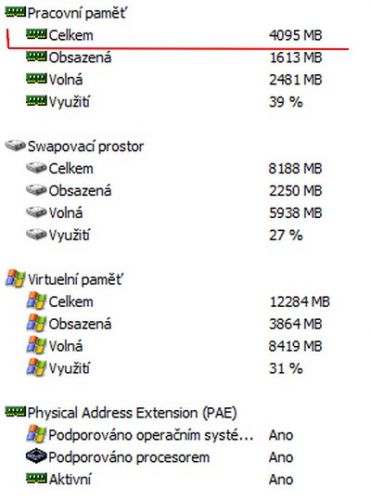Click the Physical Address Extension chip icon
Image resolution: width=371 pixels, height=500 pixels.
15,412
